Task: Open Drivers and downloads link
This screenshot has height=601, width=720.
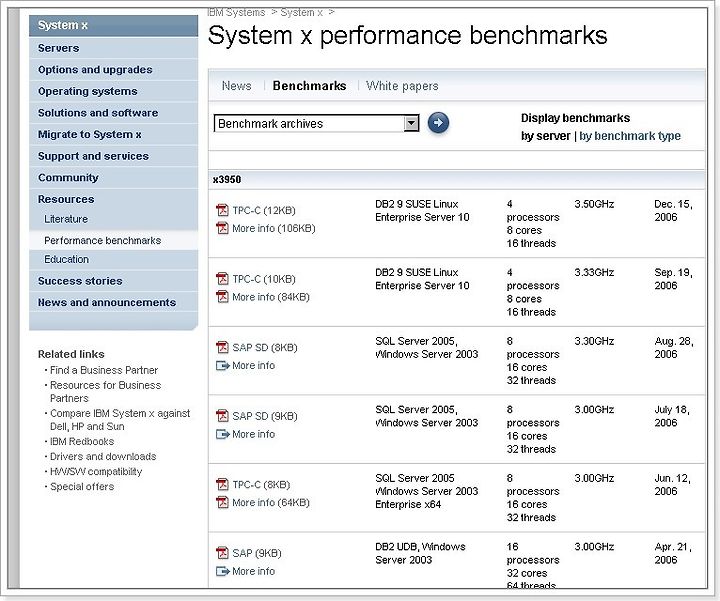Action: pos(103,456)
